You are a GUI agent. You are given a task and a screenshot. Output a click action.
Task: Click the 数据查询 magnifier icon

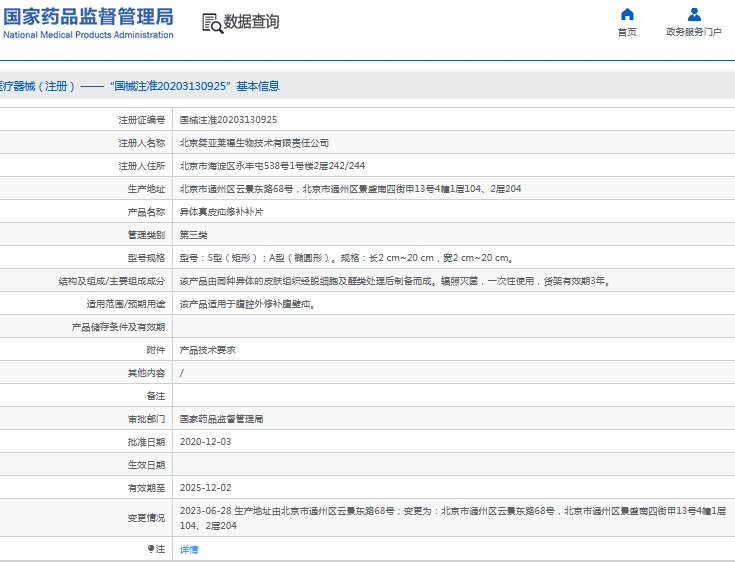pyautogui.click(x=212, y=23)
